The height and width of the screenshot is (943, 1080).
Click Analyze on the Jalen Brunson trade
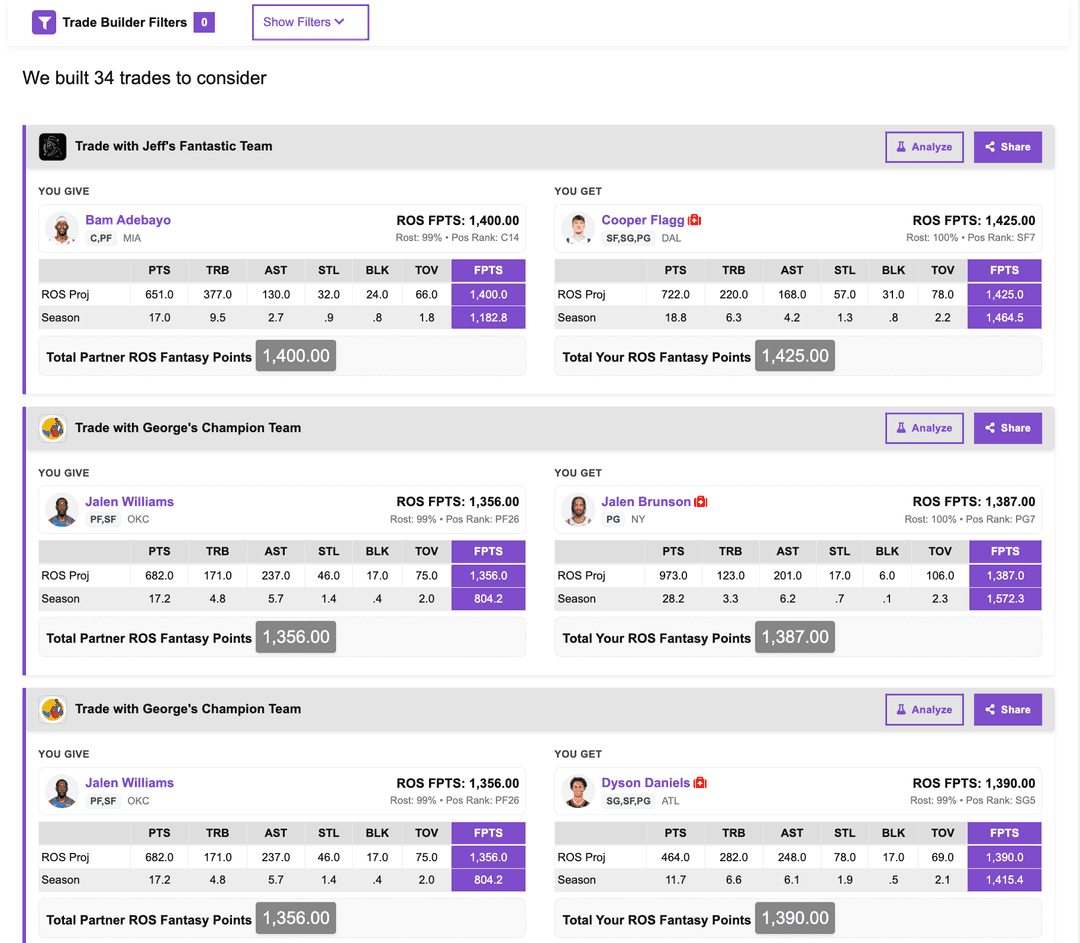point(924,427)
